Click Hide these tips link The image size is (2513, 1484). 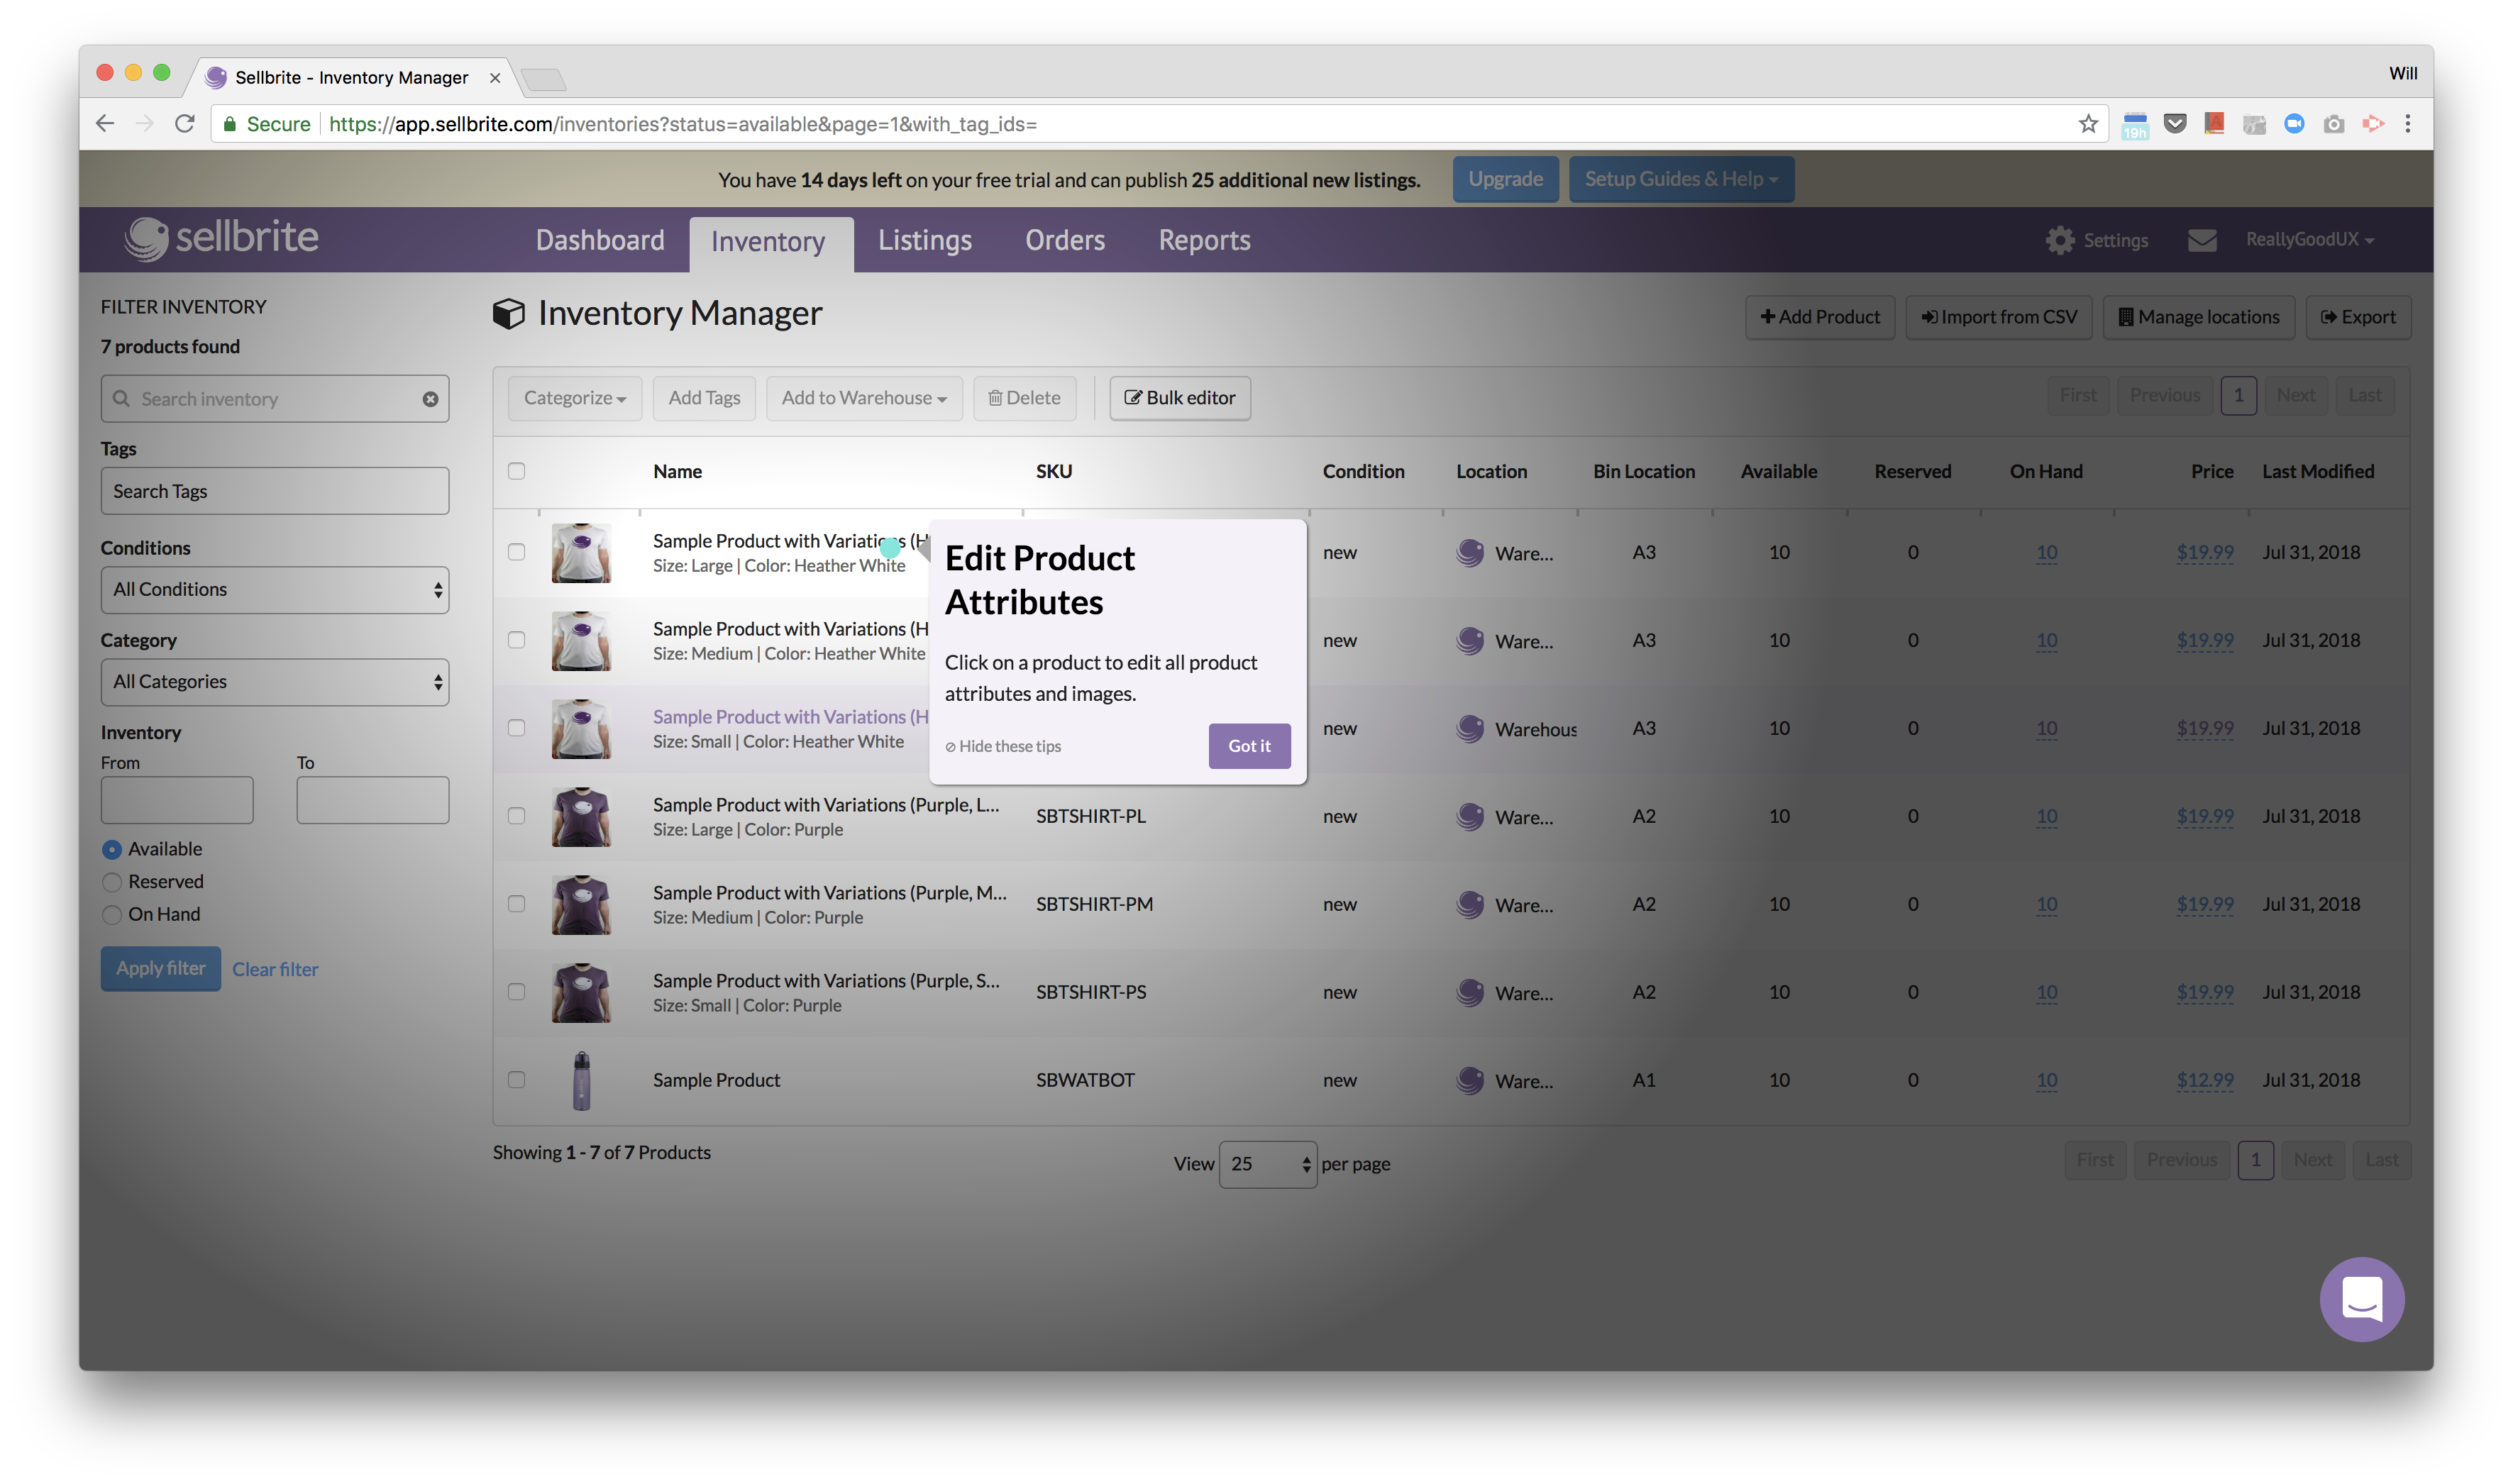pyautogui.click(x=1003, y=747)
